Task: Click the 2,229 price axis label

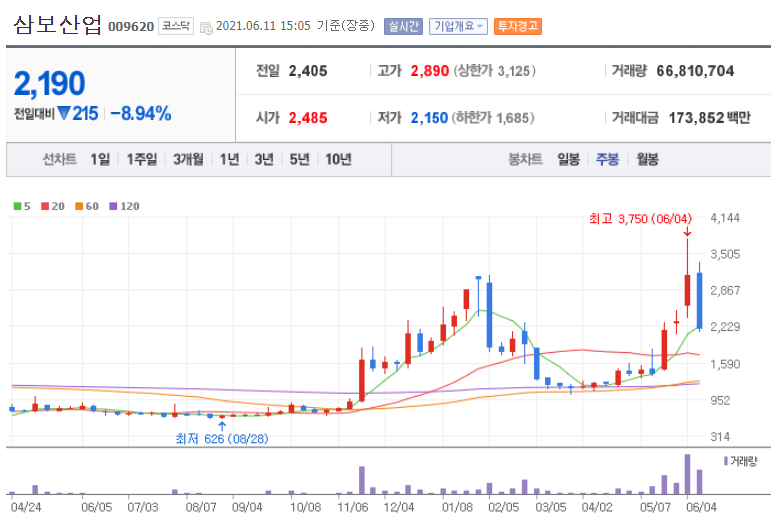Action: click(725, 327)
